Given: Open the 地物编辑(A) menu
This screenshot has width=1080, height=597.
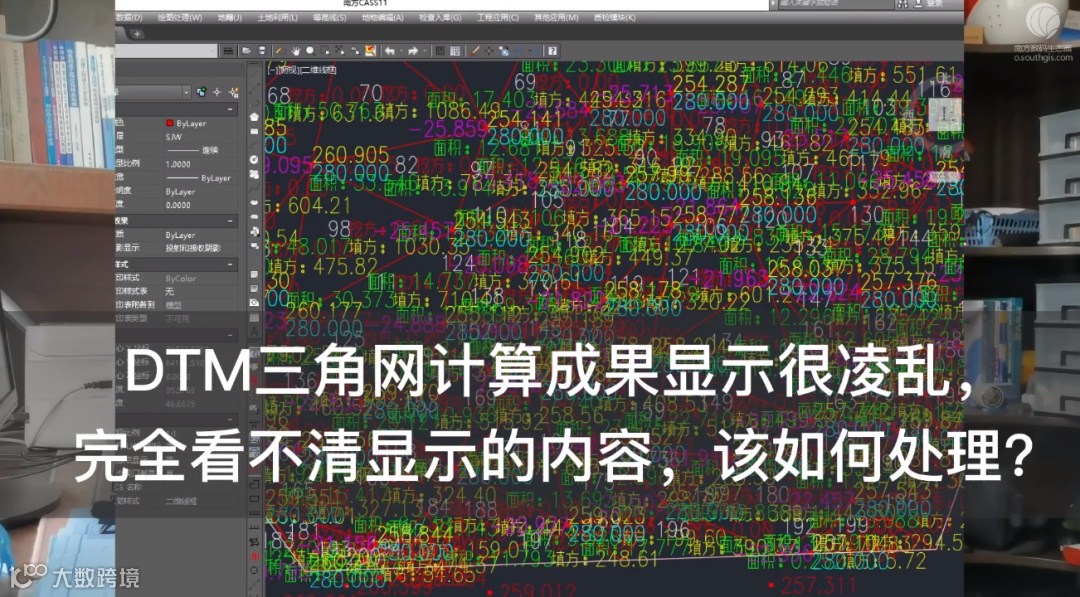Looking at the screenshot, I should (382, 17).
